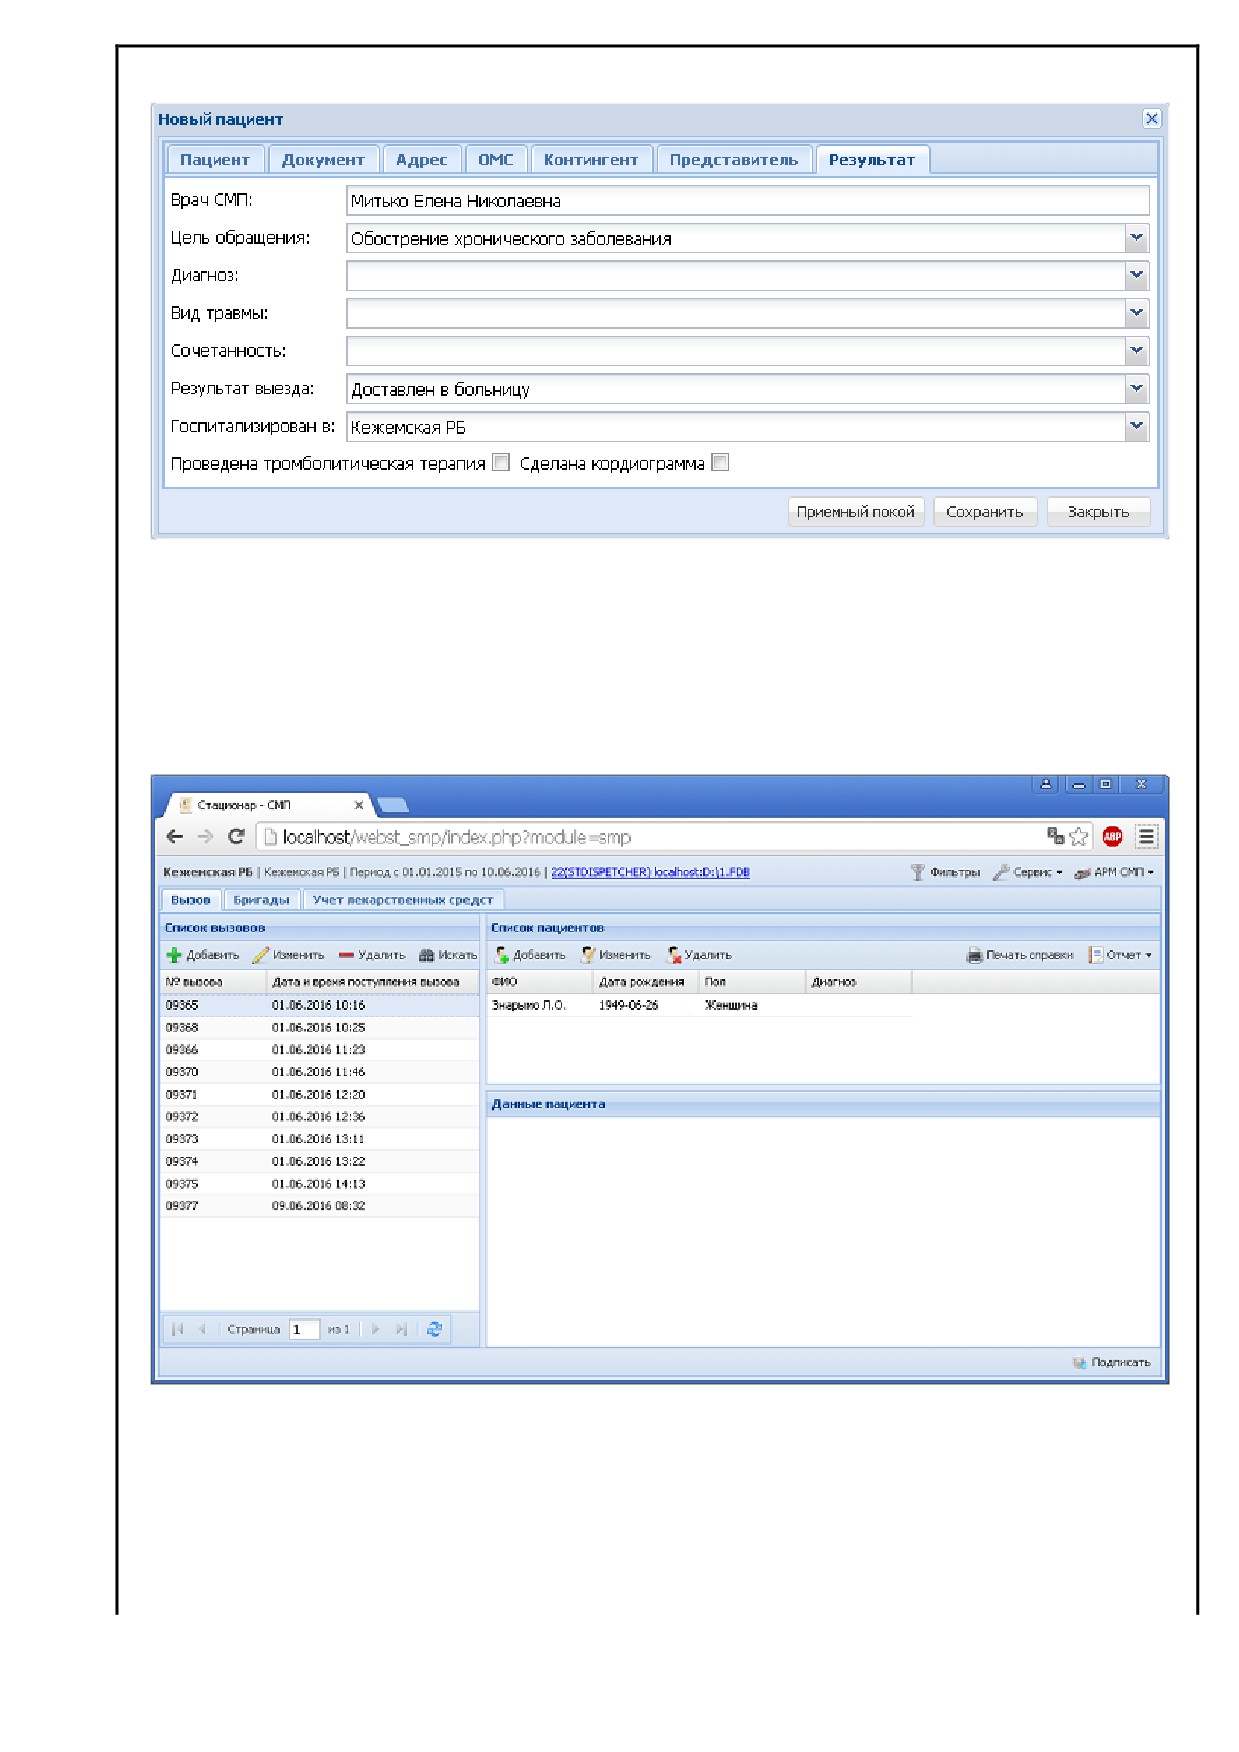Select call row 09370
This screenshot has height=1752, width=1239.
pos(320,1072)
